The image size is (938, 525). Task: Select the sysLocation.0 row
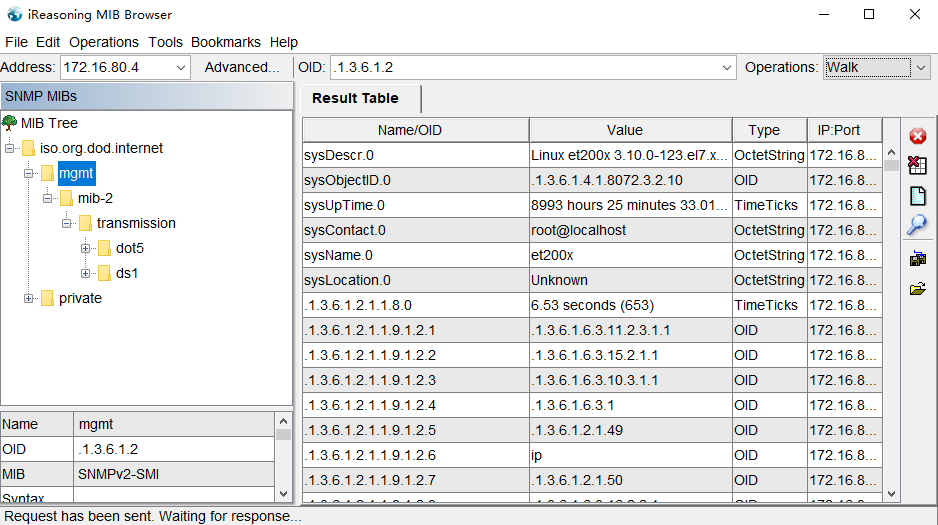592,280
